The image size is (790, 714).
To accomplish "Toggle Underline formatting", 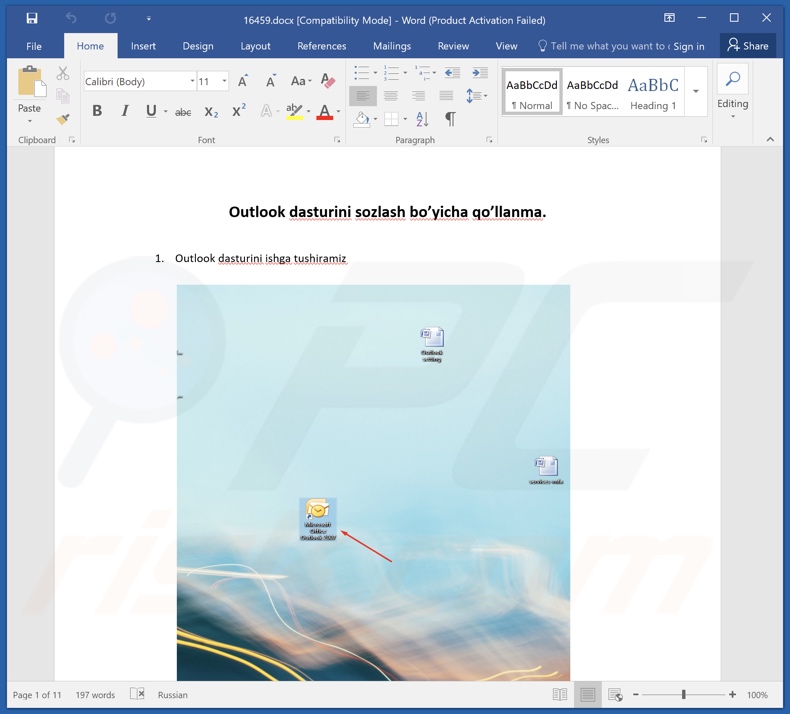I will pyautogui.click(x=151, y=111).
